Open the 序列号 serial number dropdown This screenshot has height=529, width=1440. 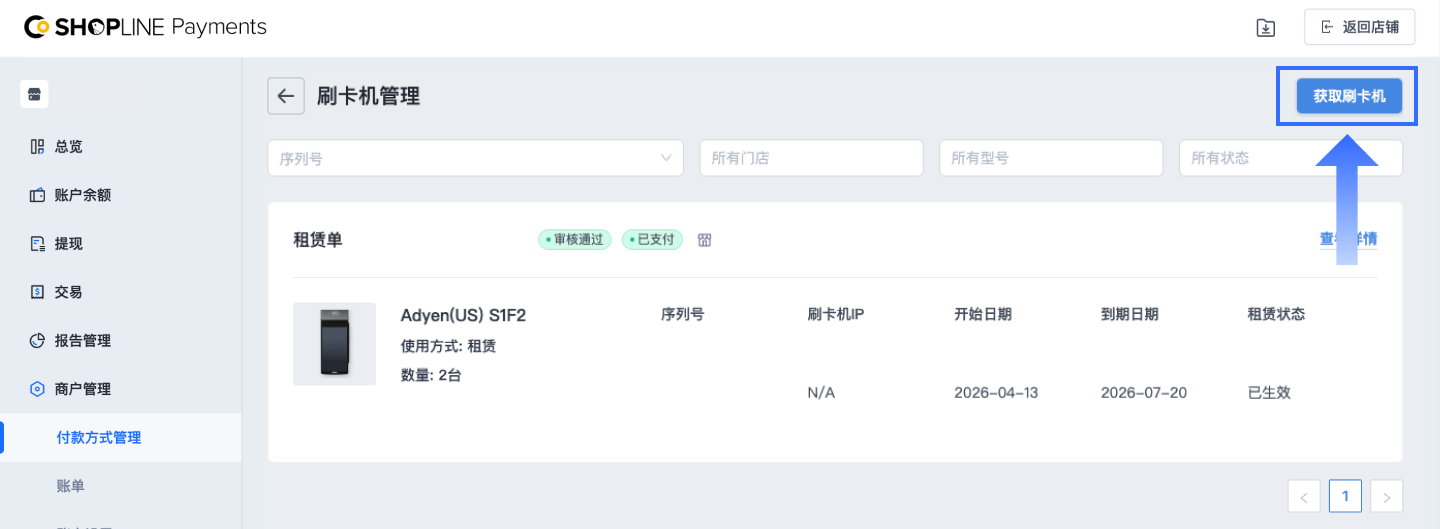(475, 158)
